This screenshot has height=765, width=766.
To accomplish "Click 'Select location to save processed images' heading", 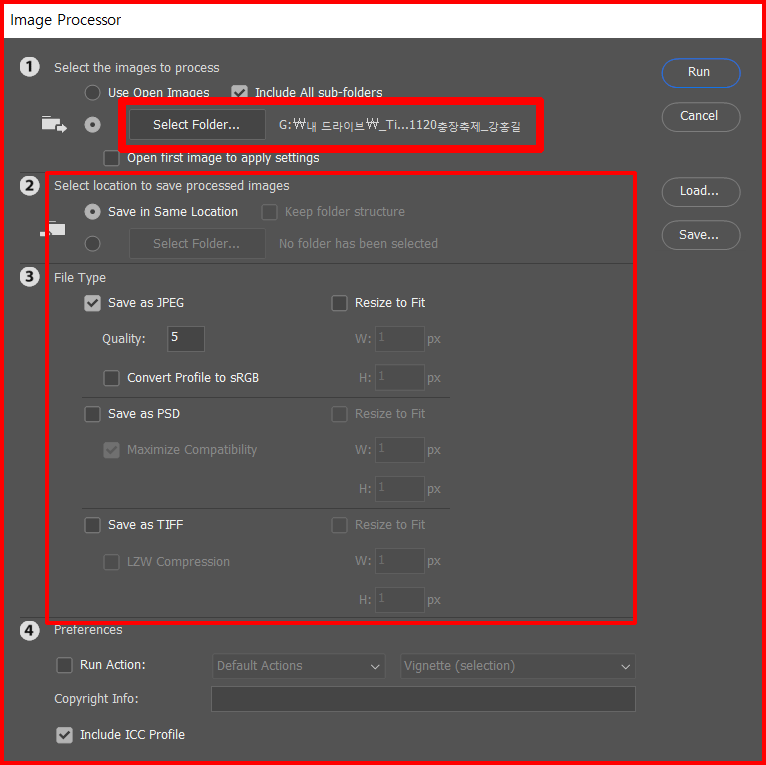I will (x=171, y=186).
